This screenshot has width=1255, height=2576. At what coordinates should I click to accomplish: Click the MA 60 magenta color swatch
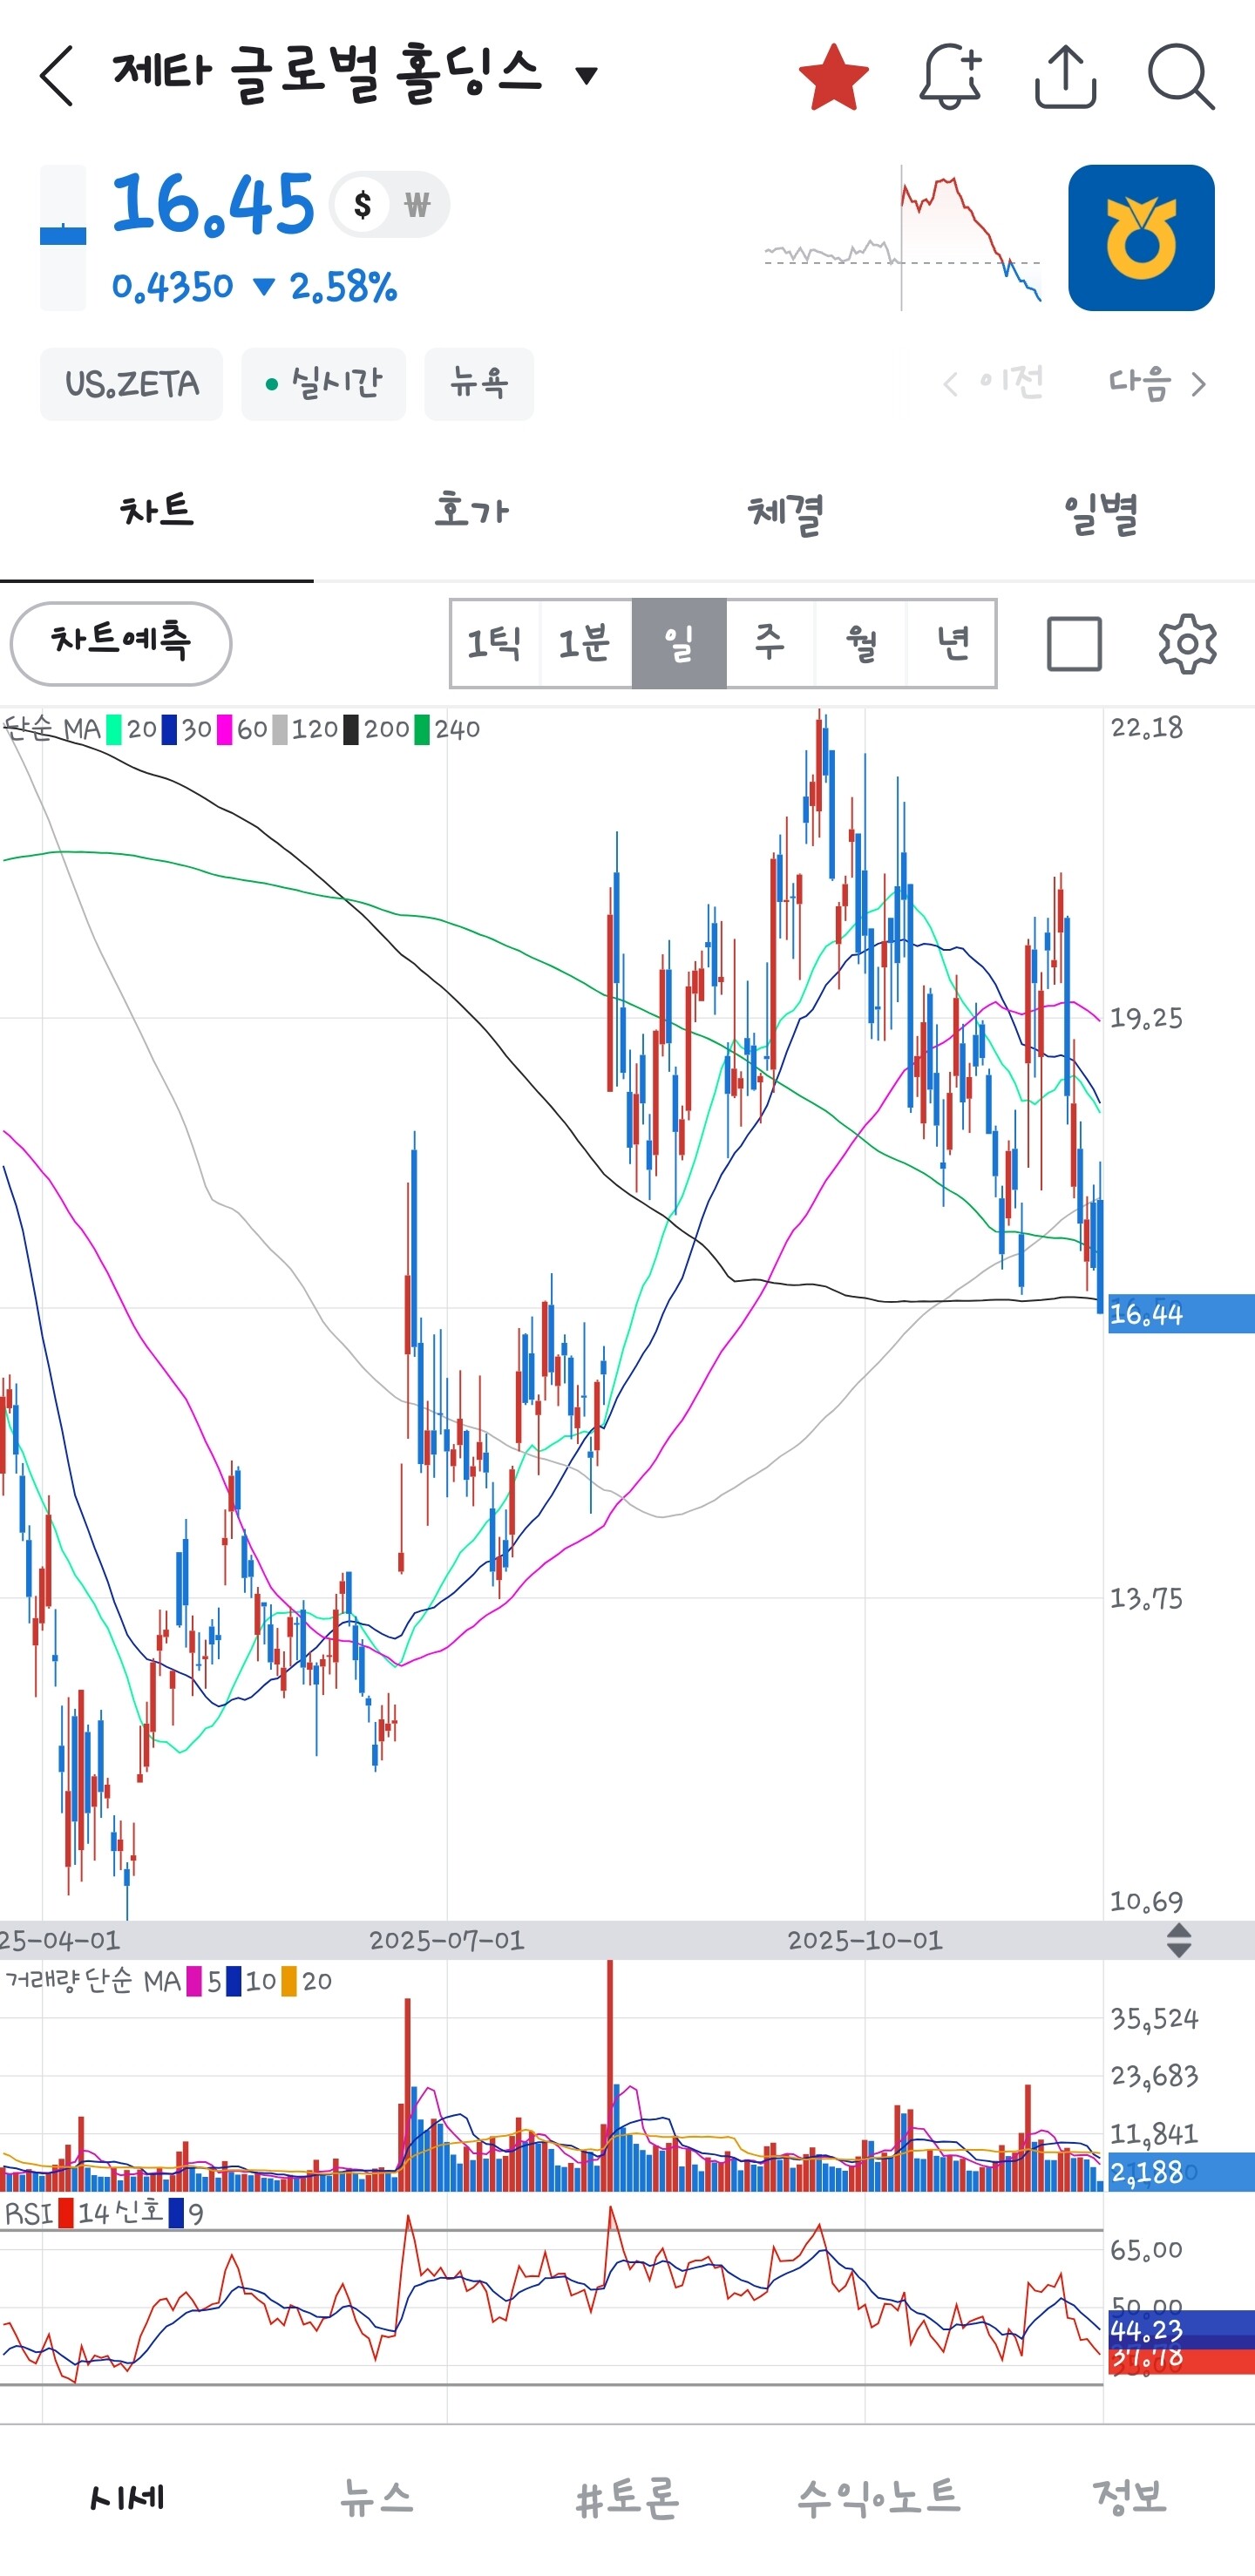(224, 730)
